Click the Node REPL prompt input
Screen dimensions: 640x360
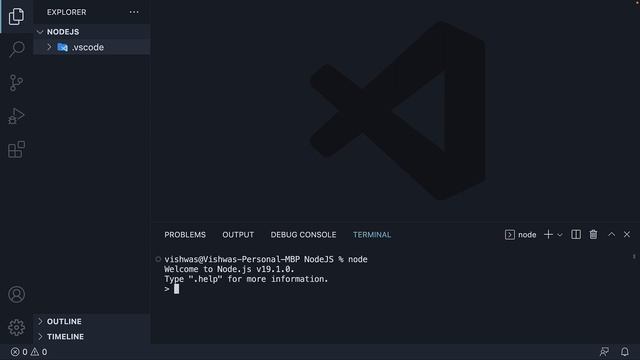(x=176, y=289)
